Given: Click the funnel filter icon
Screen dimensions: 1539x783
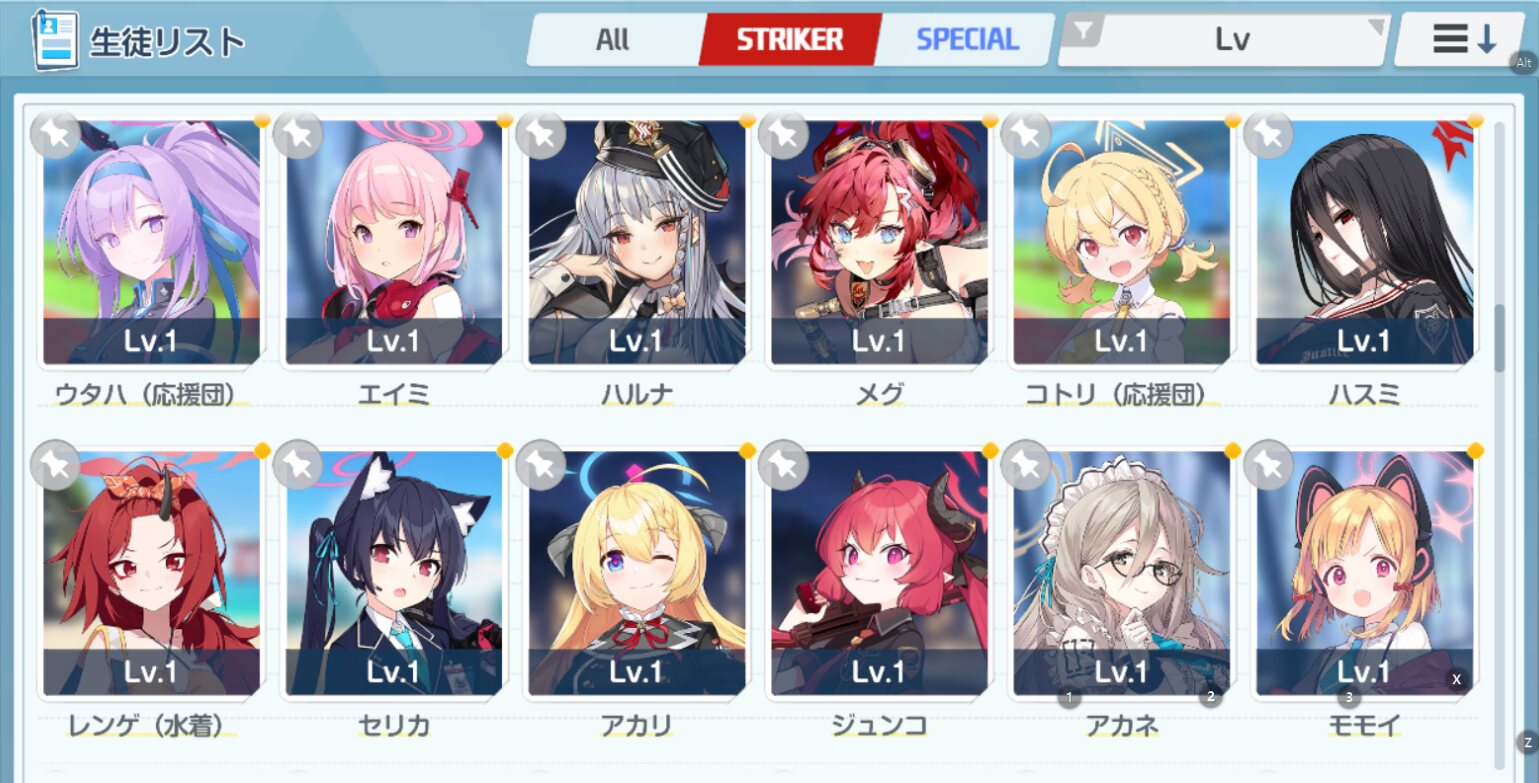Looking at the screenshot, I should click(1083, 33).
